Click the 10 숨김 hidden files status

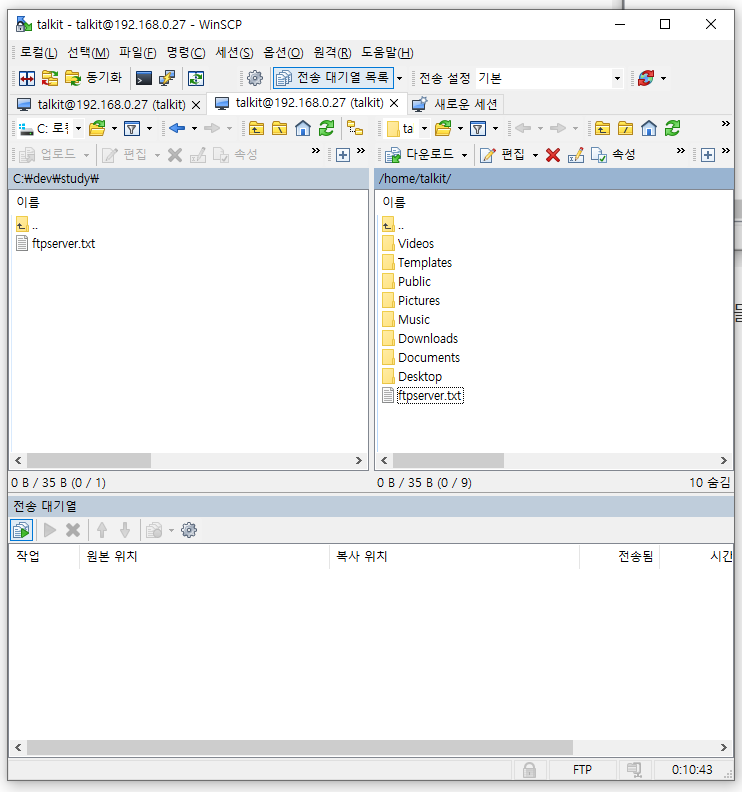(709, 483)
